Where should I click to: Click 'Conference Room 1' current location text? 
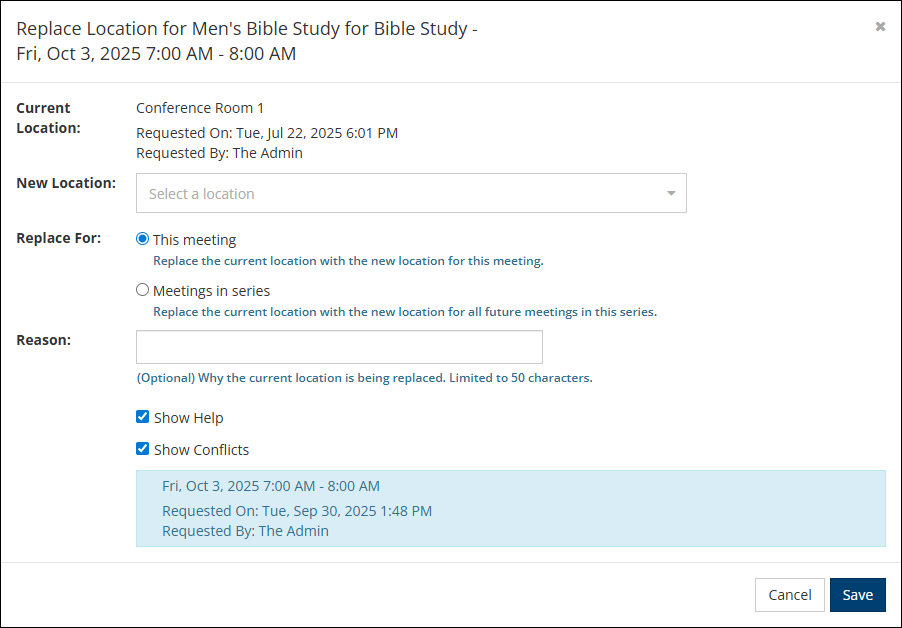point(200,108)
